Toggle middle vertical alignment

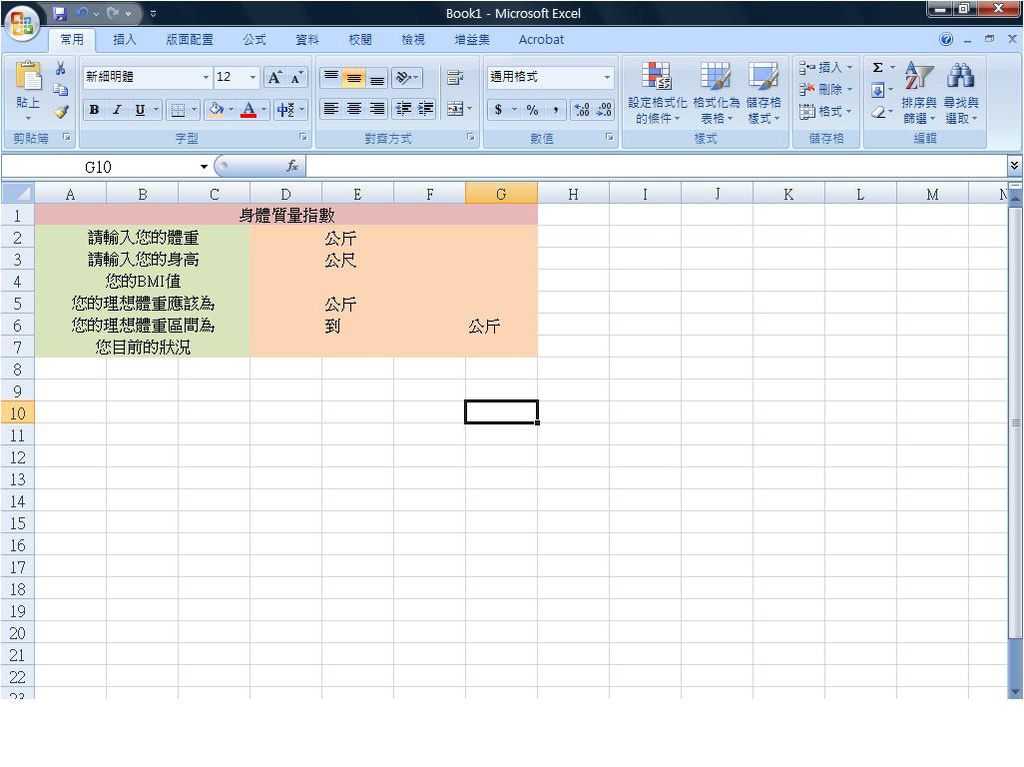(x=353, y=78)
